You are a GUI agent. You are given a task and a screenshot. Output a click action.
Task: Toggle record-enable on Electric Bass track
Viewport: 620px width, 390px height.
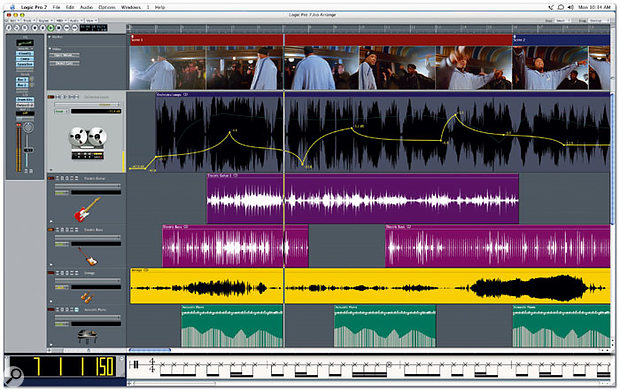tap(51, 230)
